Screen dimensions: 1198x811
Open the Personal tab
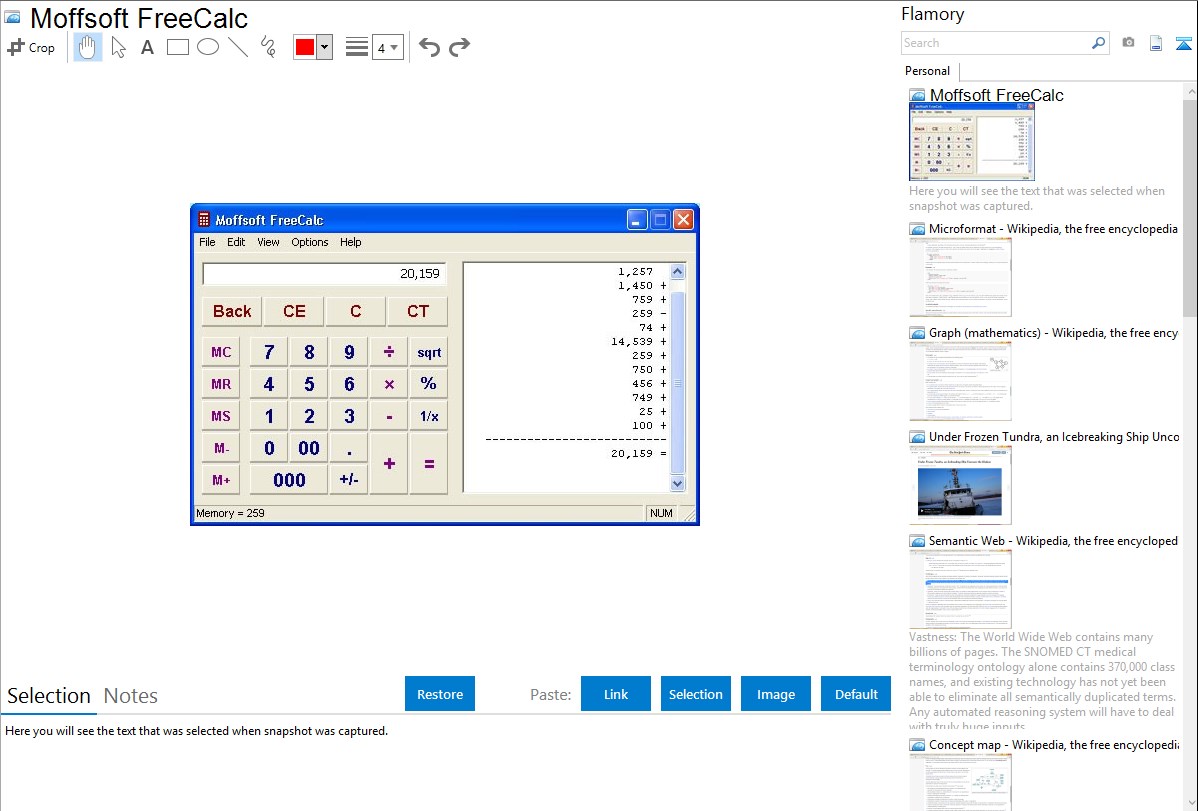tap(927, 71)
